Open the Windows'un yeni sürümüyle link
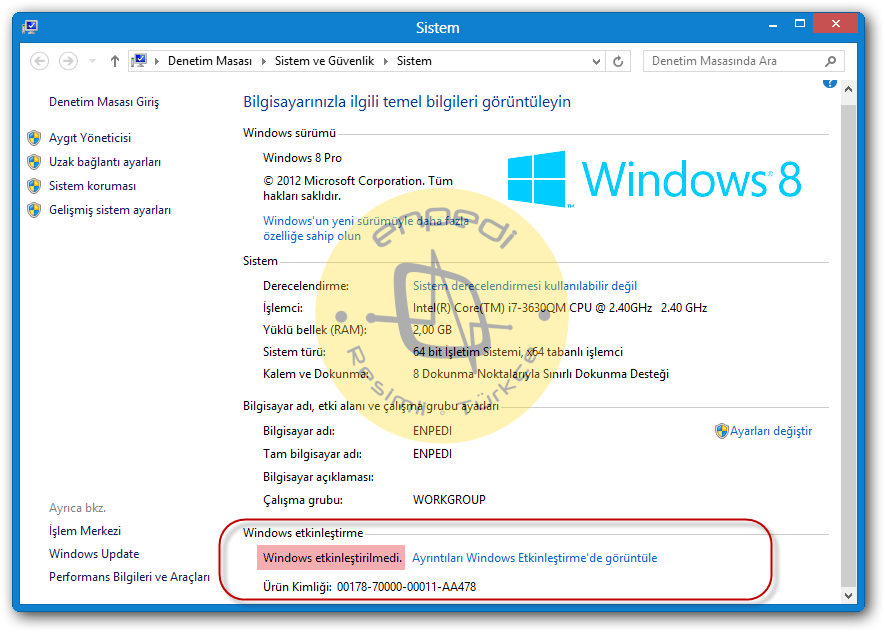Image resolution: width=885 pixels, height=632 pixels. tap(366, 229)
